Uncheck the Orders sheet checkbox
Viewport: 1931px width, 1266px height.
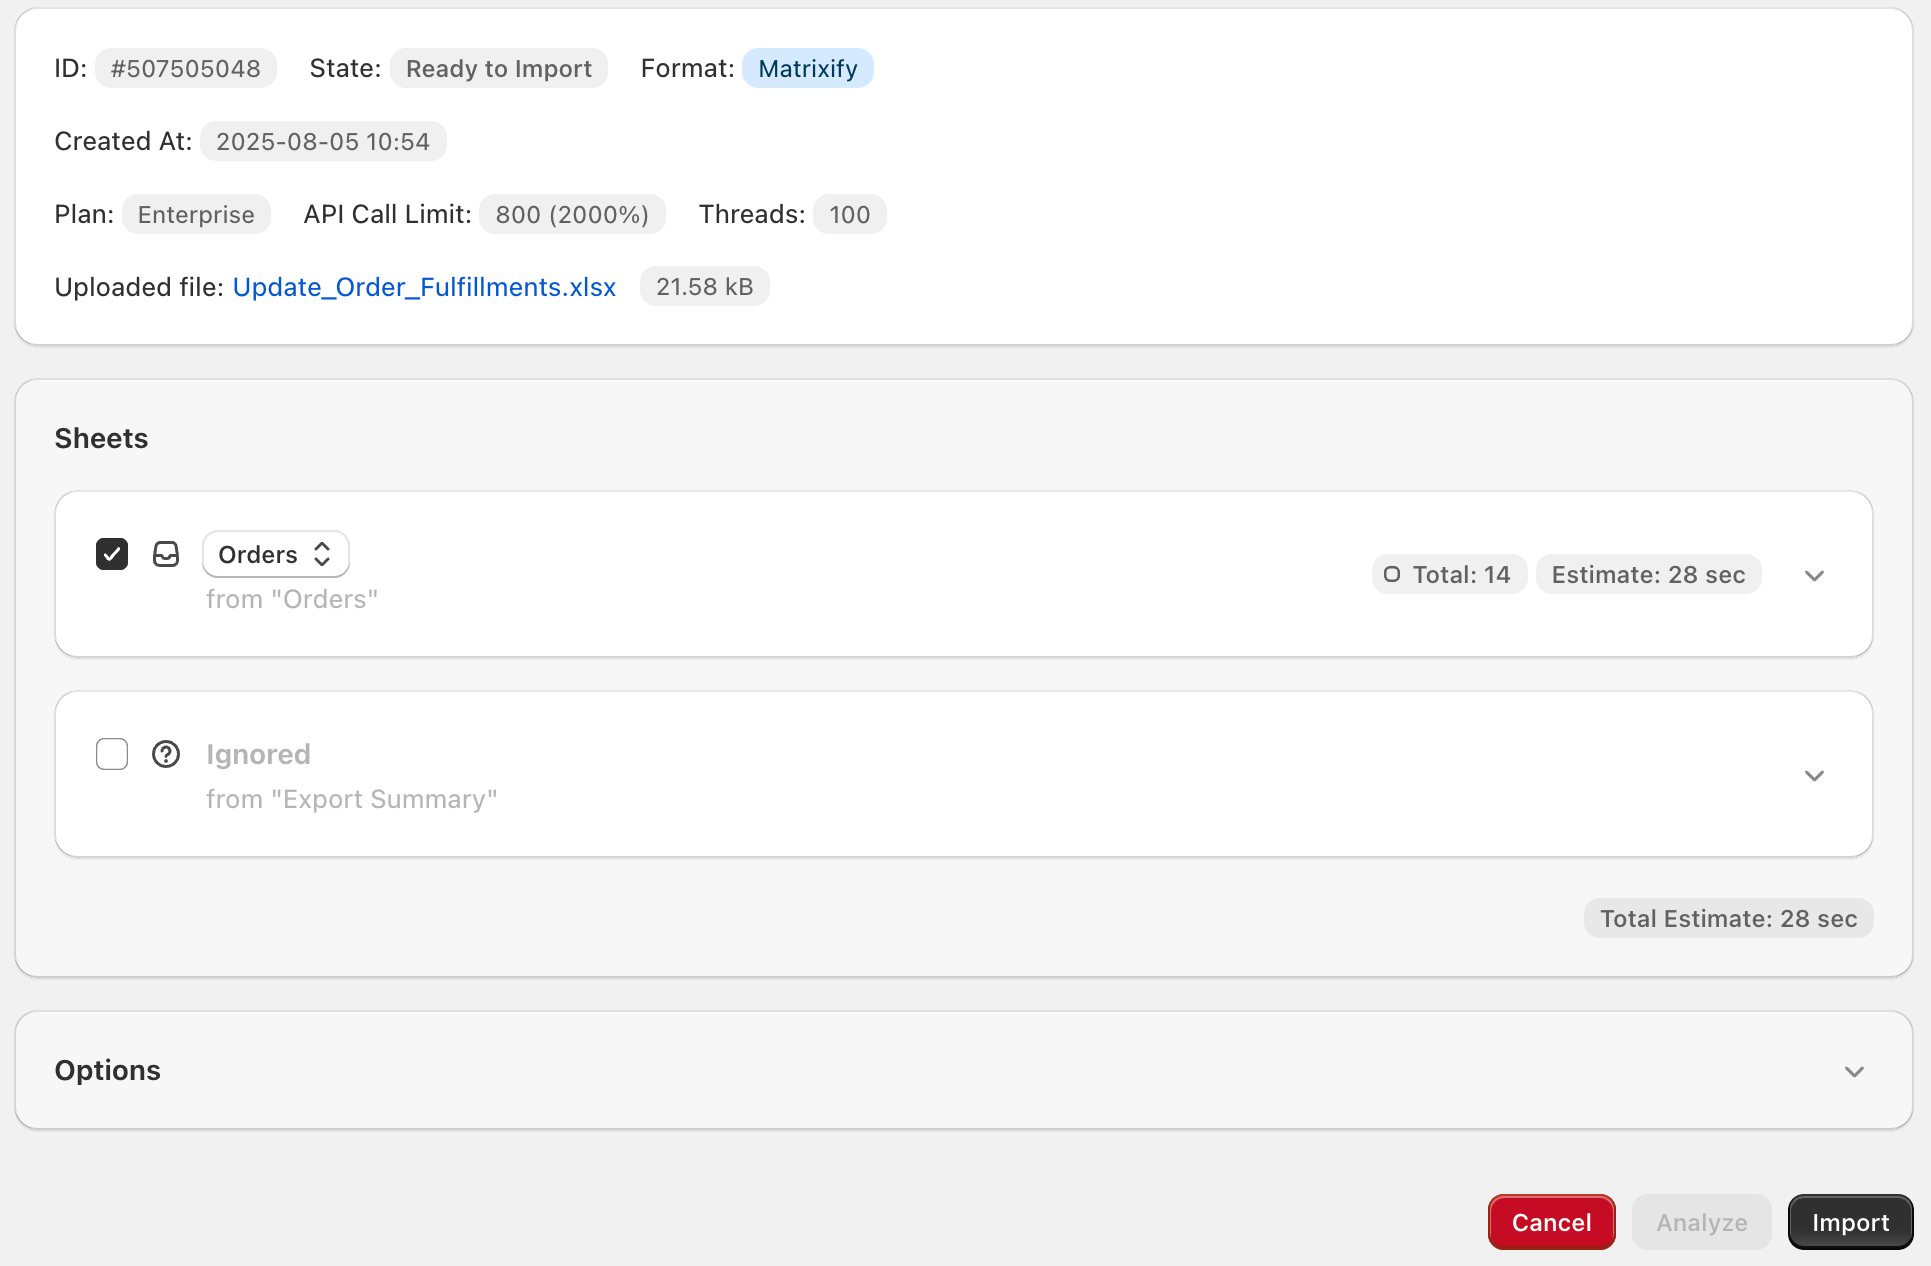coord(112,554)
